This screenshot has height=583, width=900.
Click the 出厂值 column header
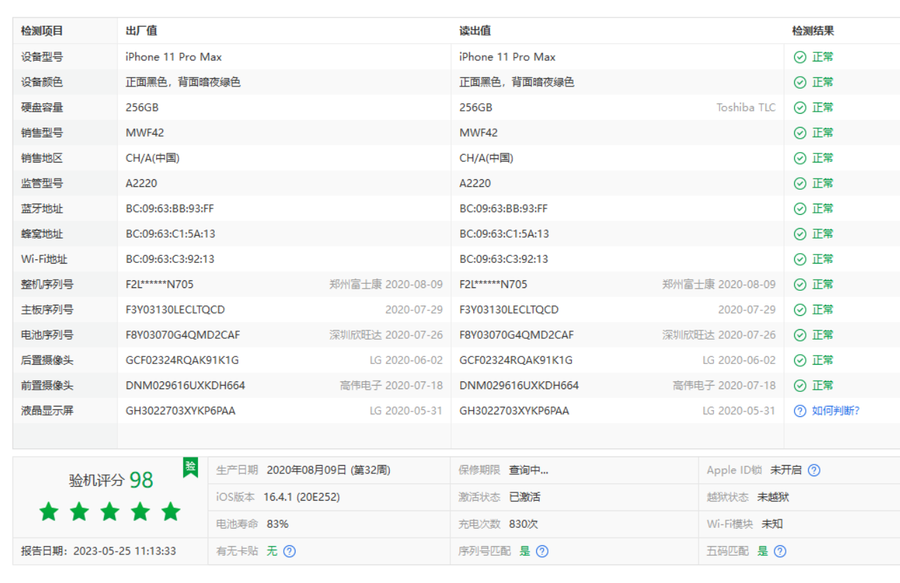click(x=141, y=30)
